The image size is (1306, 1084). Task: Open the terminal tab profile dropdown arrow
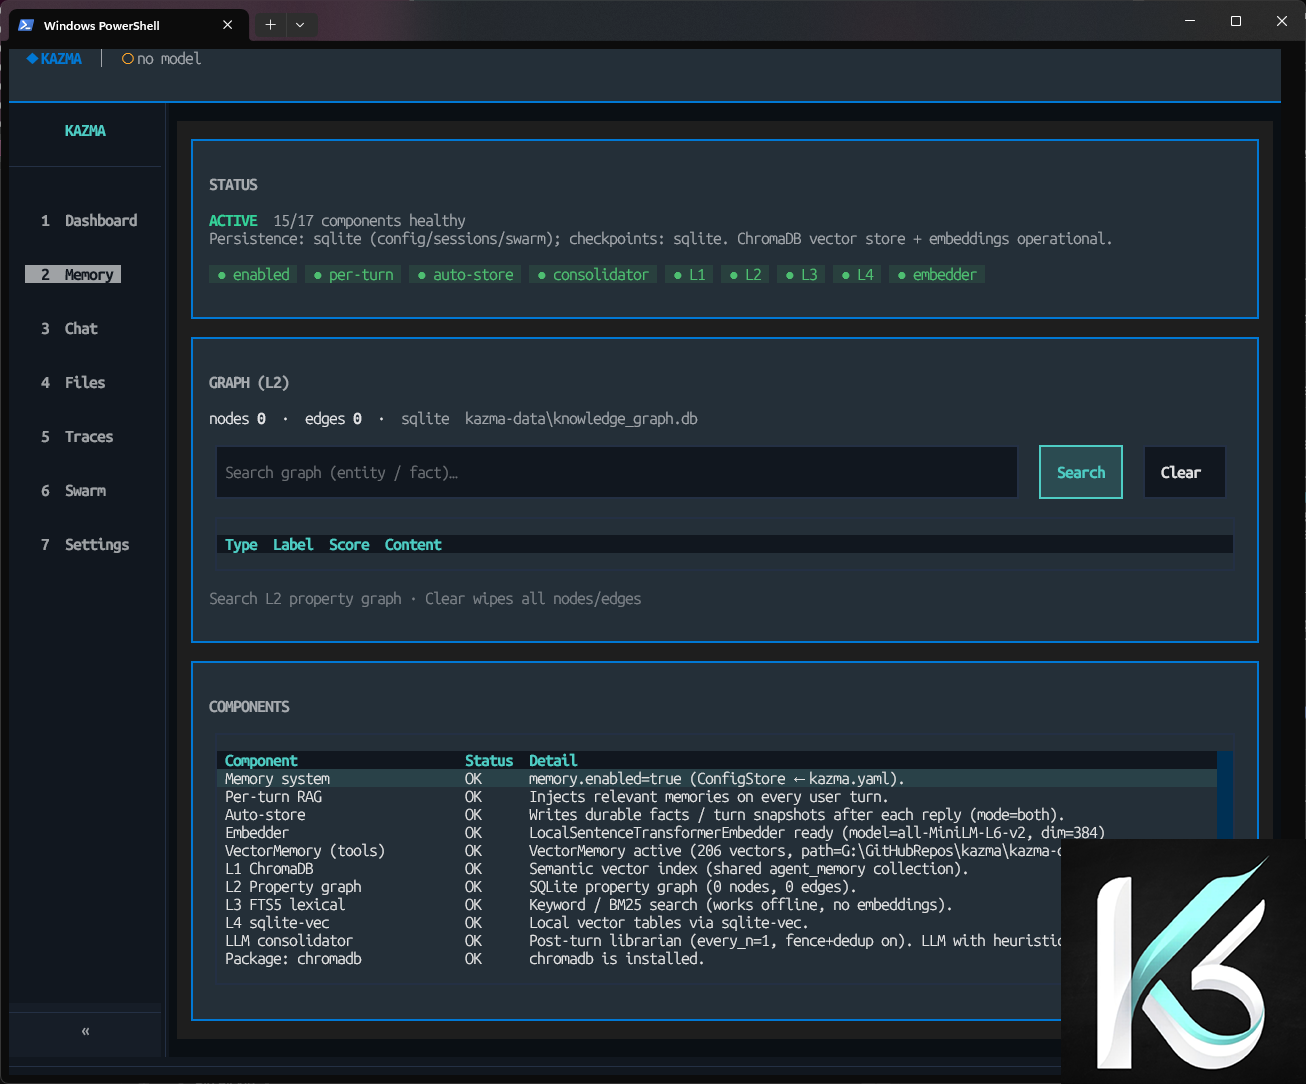300,25
